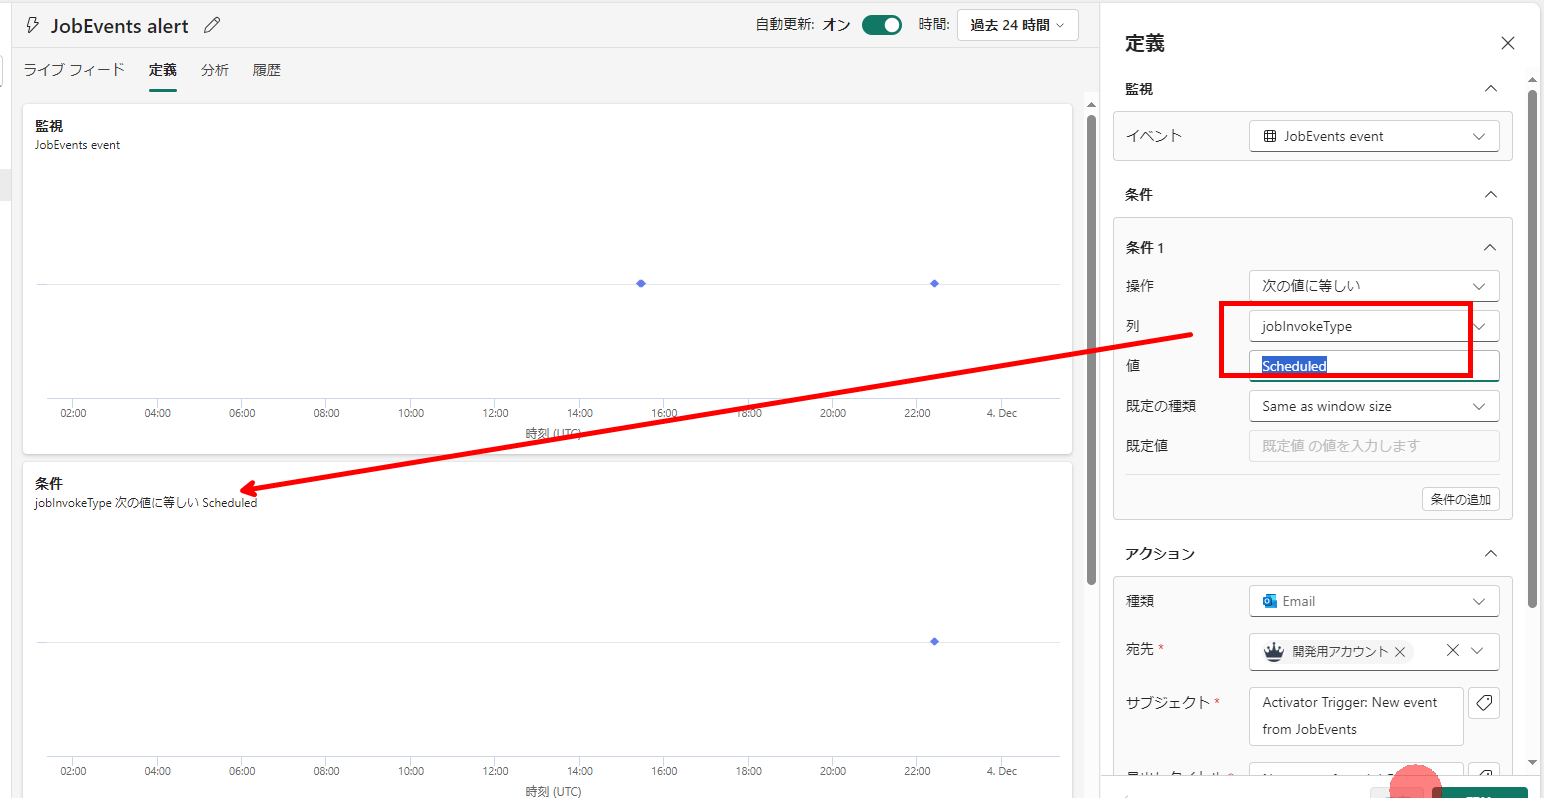Click the main content vertical scrollbar
This screenshot has width=1544, height=798.
[x=1091, y=350]
